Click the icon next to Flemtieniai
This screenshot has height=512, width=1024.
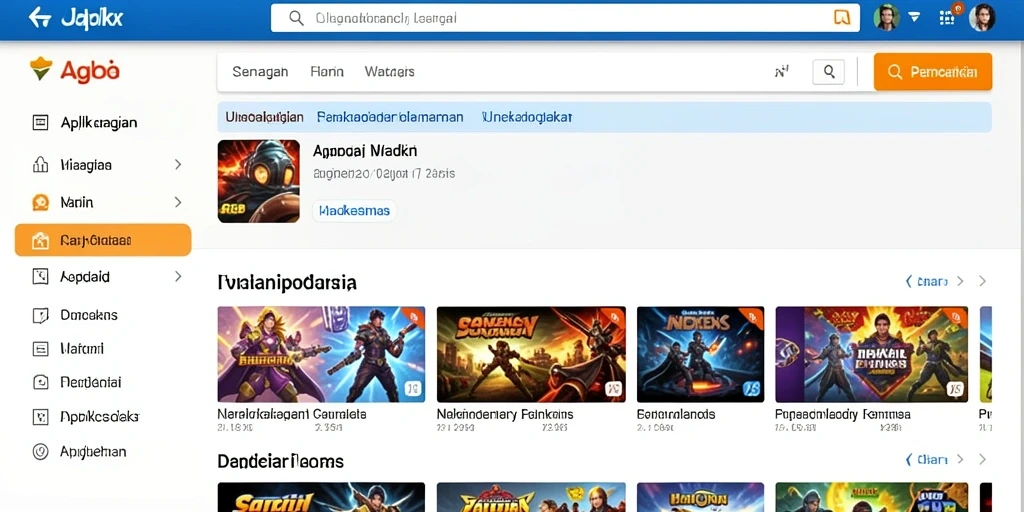tap(40, 383)
